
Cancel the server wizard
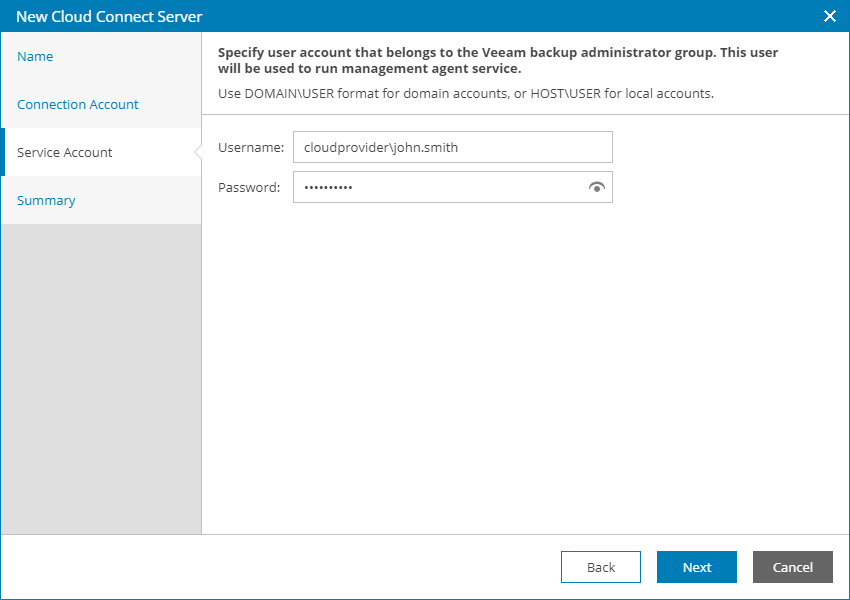click(793, 567)
